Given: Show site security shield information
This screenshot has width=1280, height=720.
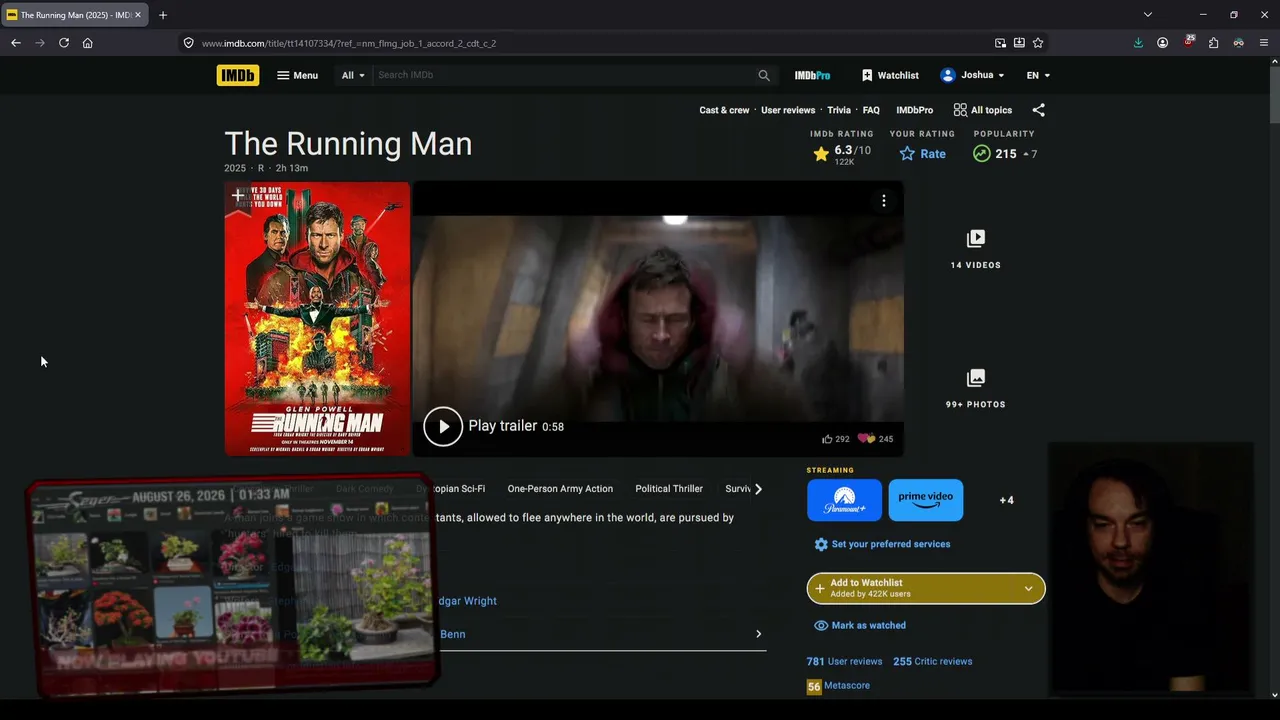Looking at the screenshot, I should point(188,43).
